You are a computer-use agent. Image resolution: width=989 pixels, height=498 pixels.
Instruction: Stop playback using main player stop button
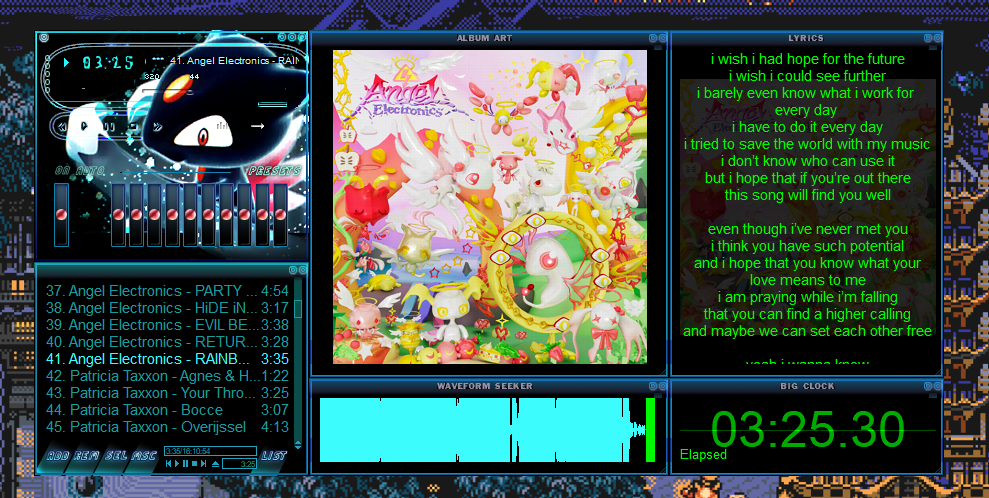(x=133, y=126)
